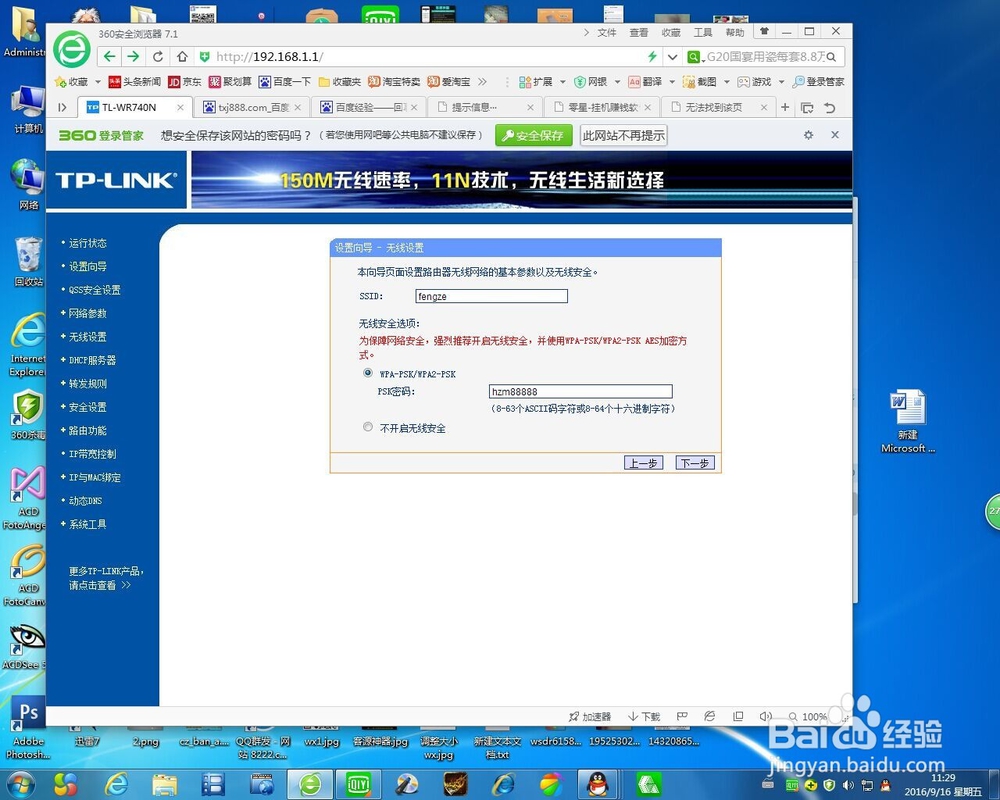Open the 游戏 toolbar dropdown arrow
The image size is (1000, 800).
[782, 82]
